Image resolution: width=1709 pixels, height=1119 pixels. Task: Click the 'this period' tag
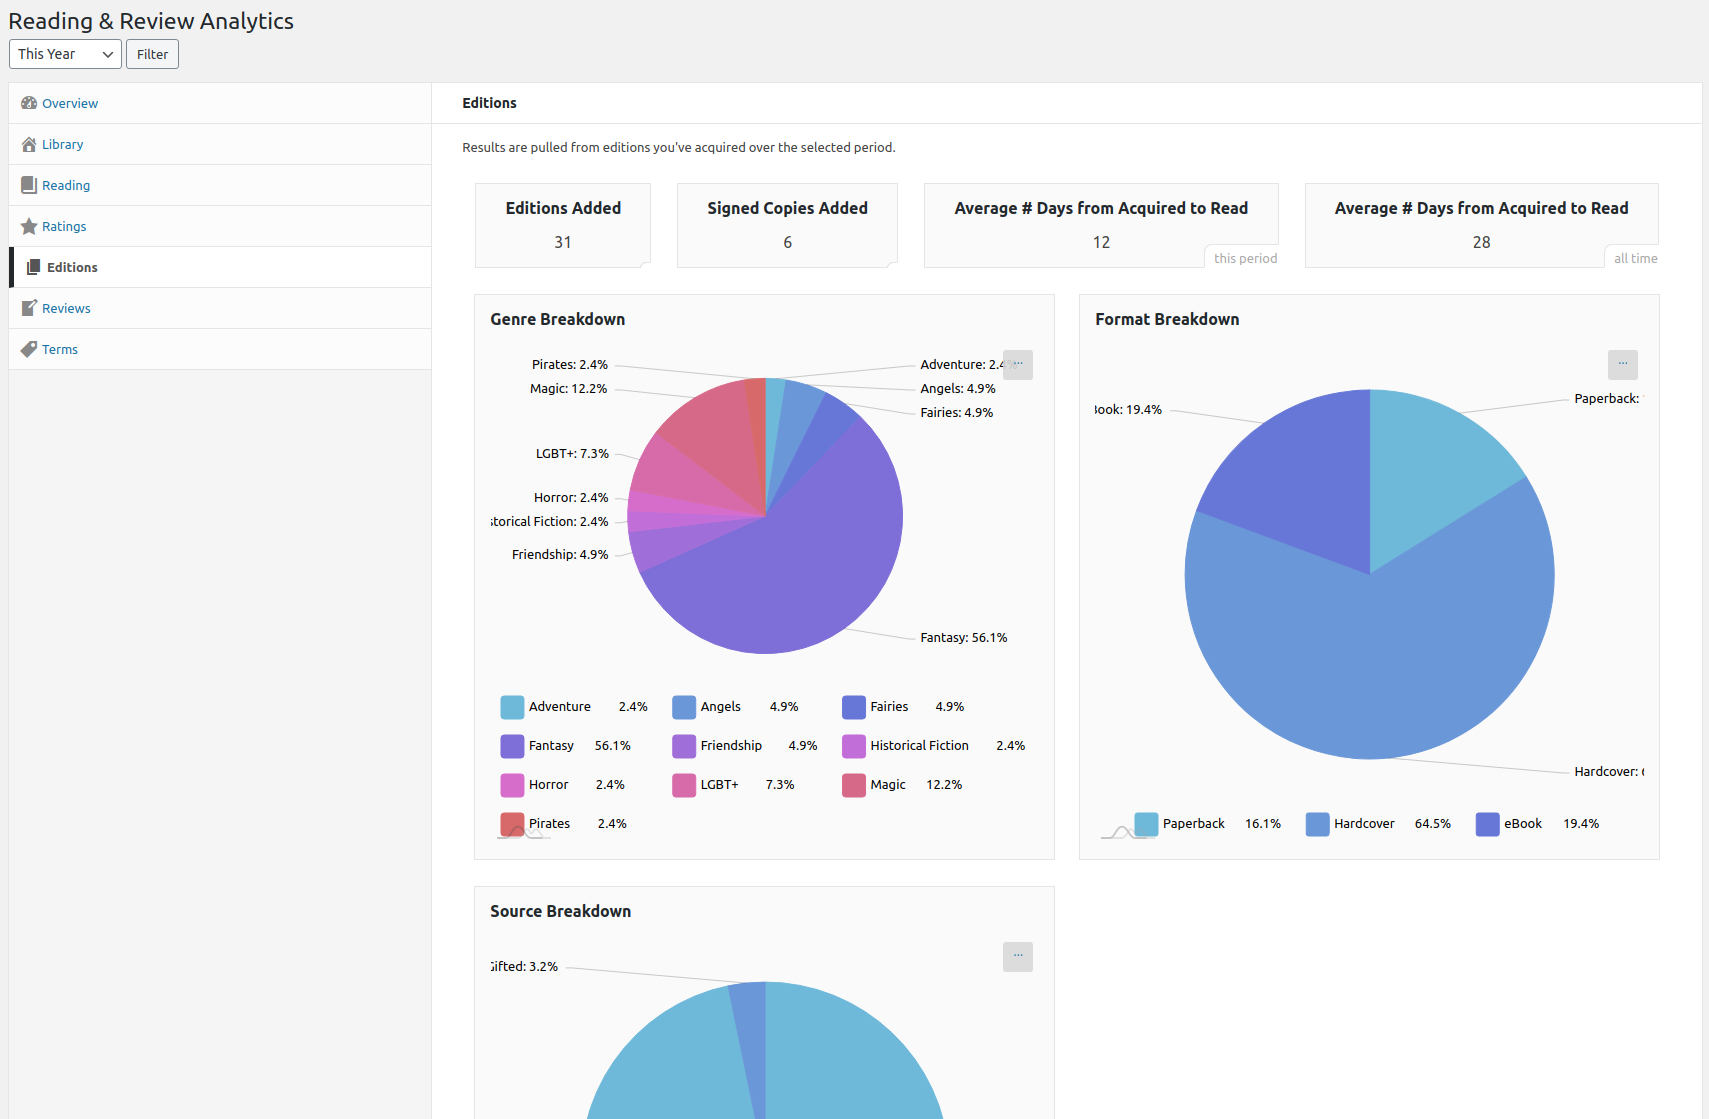click(x=1245, y=258)
